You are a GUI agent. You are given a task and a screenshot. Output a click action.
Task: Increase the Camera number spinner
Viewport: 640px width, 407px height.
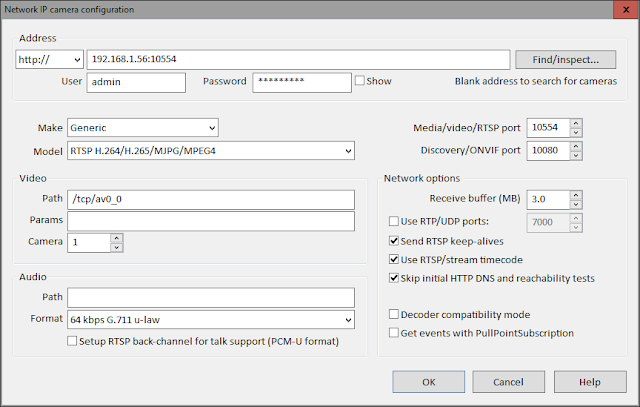tap(117, 238)
